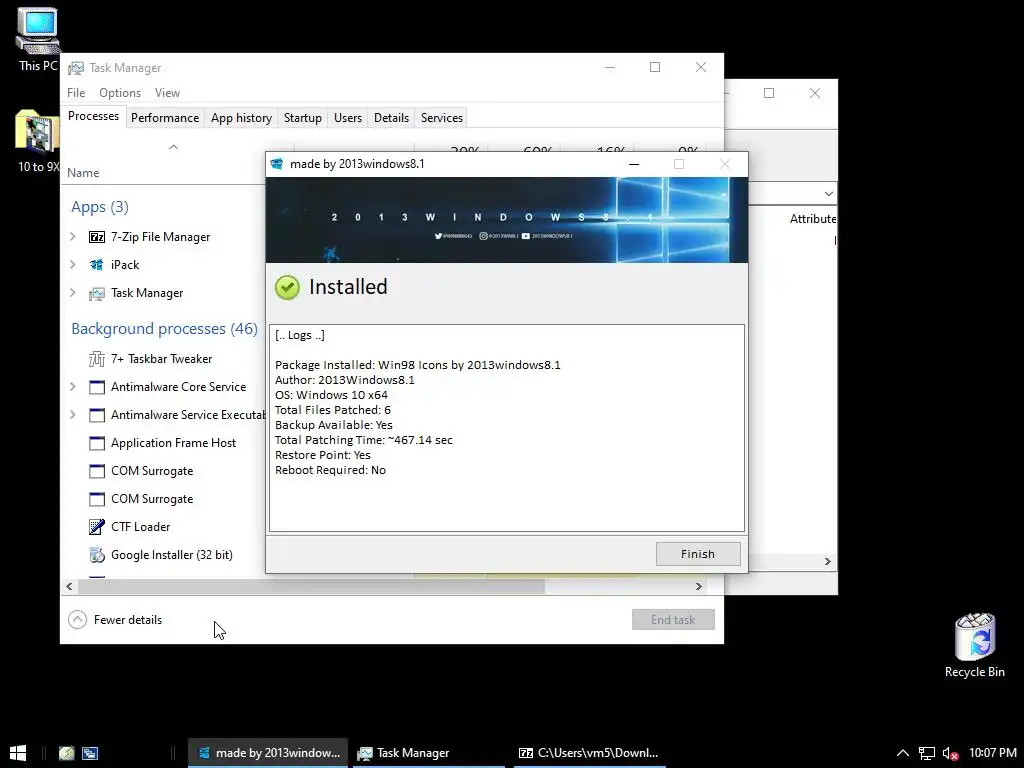Click the second quick launch taskbar icon

pos(90,753)
